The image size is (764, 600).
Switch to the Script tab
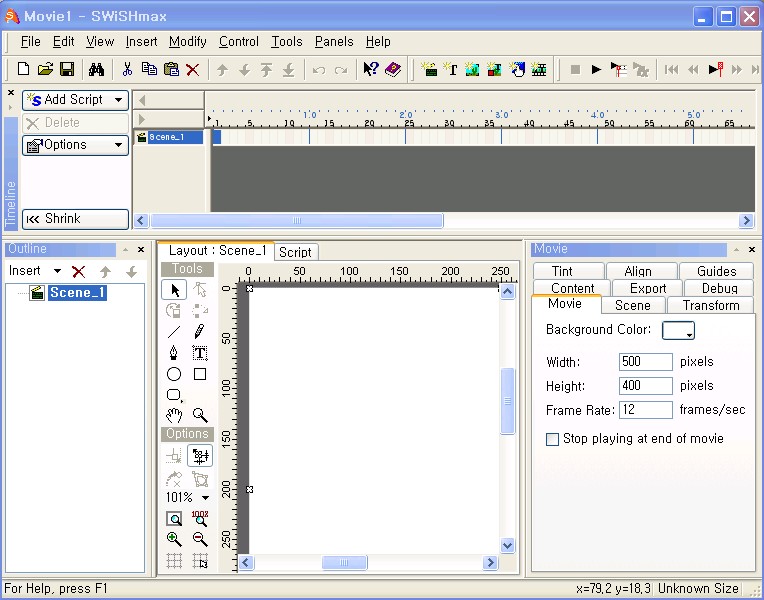(295, 252)
